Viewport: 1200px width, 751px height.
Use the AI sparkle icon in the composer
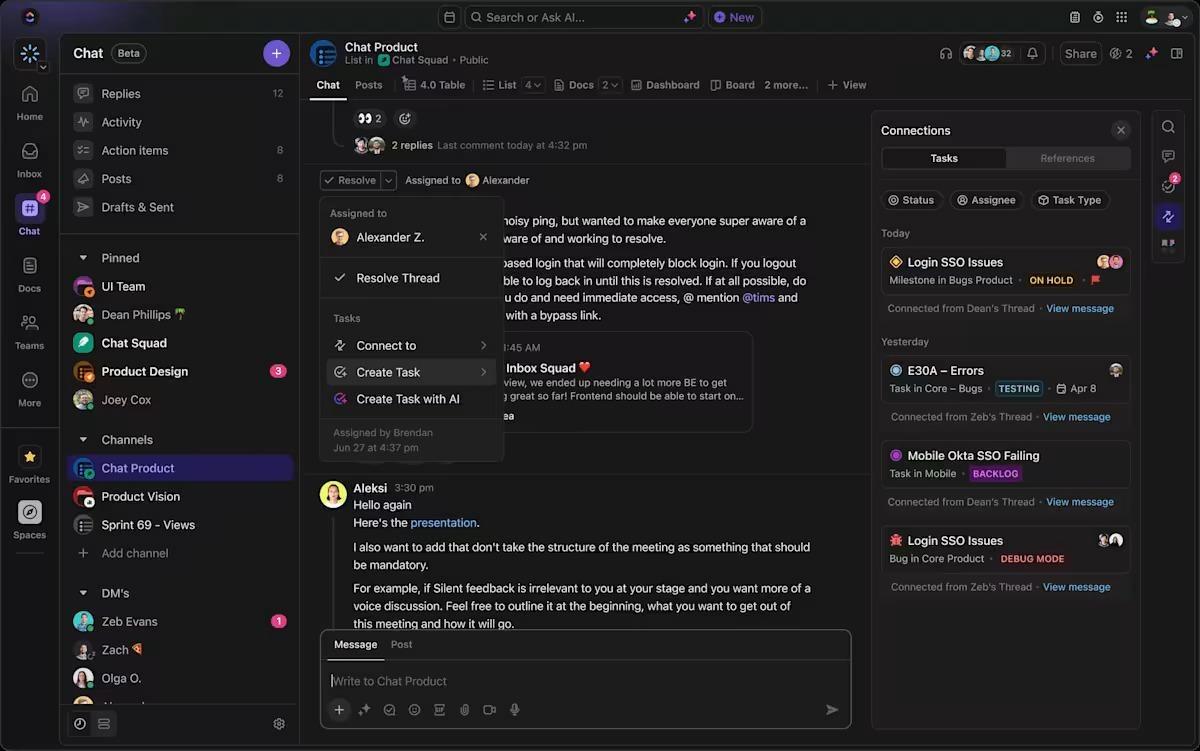364,710
